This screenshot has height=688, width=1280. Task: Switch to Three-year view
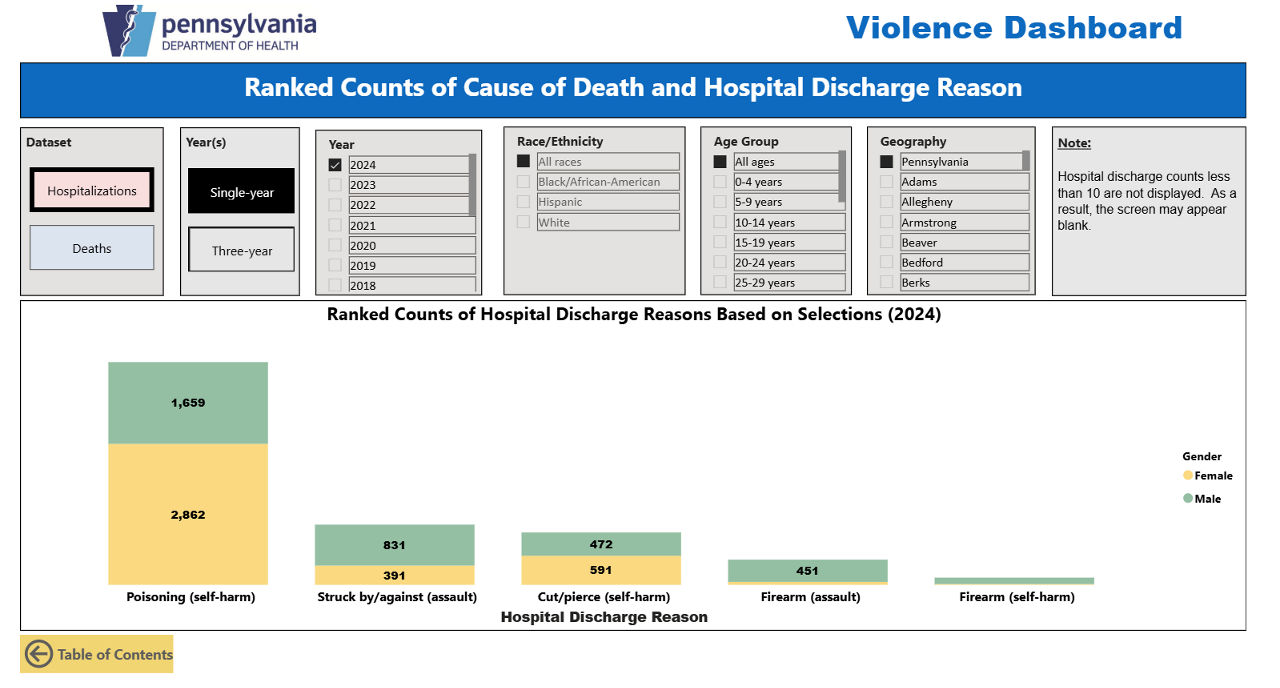[240, 251]
